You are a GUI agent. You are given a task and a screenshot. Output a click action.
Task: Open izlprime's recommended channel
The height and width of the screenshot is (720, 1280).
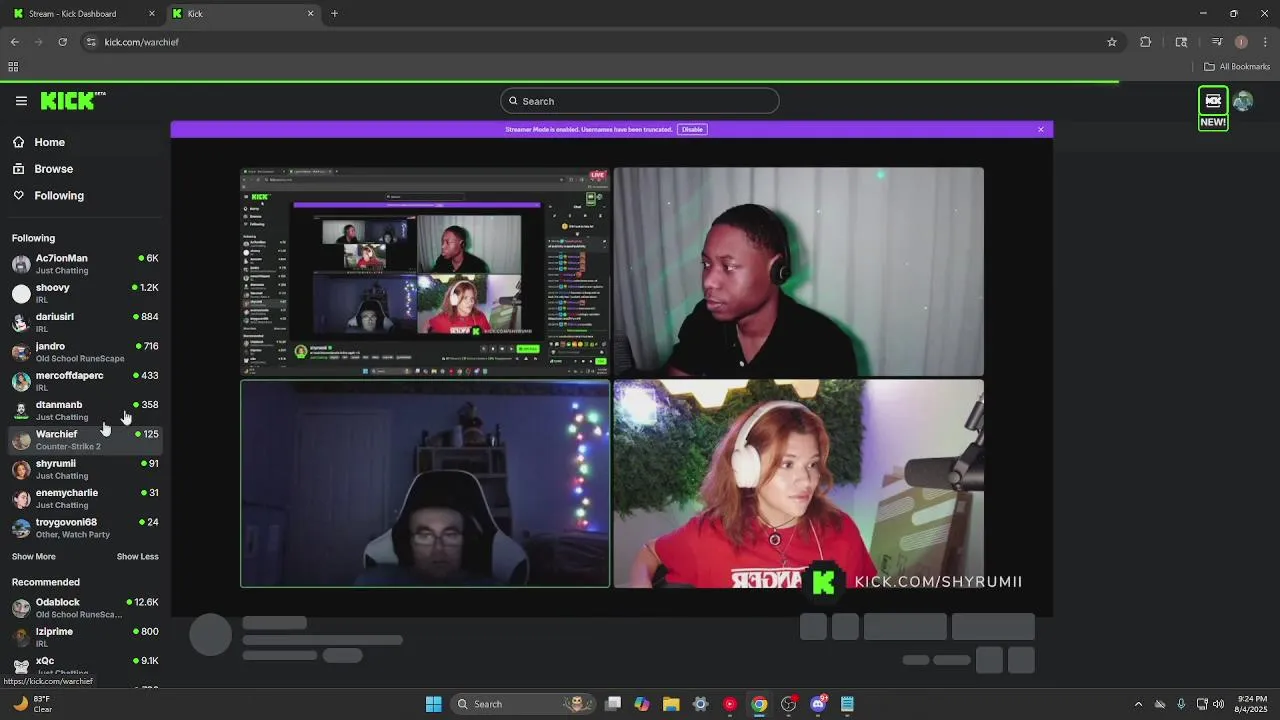pos(85,637)
